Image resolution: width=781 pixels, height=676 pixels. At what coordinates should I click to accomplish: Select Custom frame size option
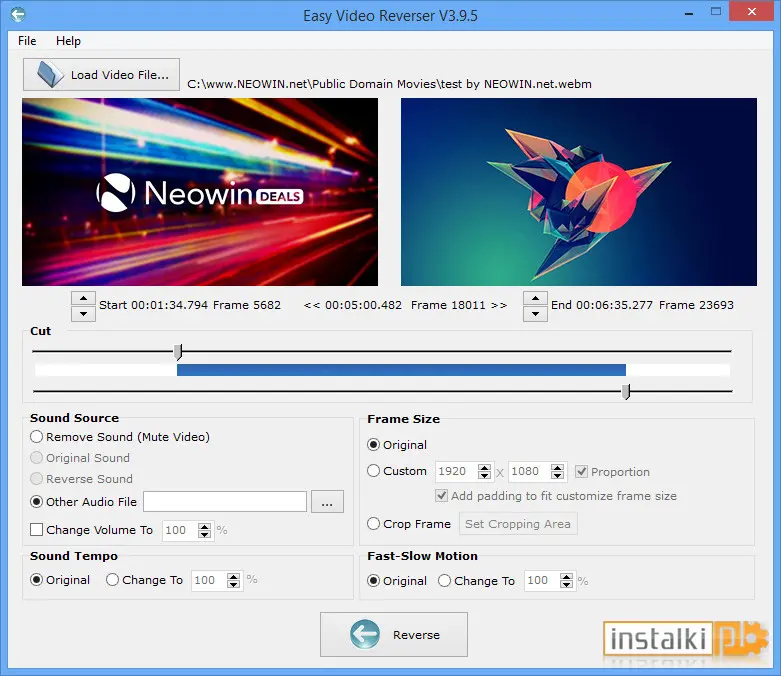pos(397,471)
